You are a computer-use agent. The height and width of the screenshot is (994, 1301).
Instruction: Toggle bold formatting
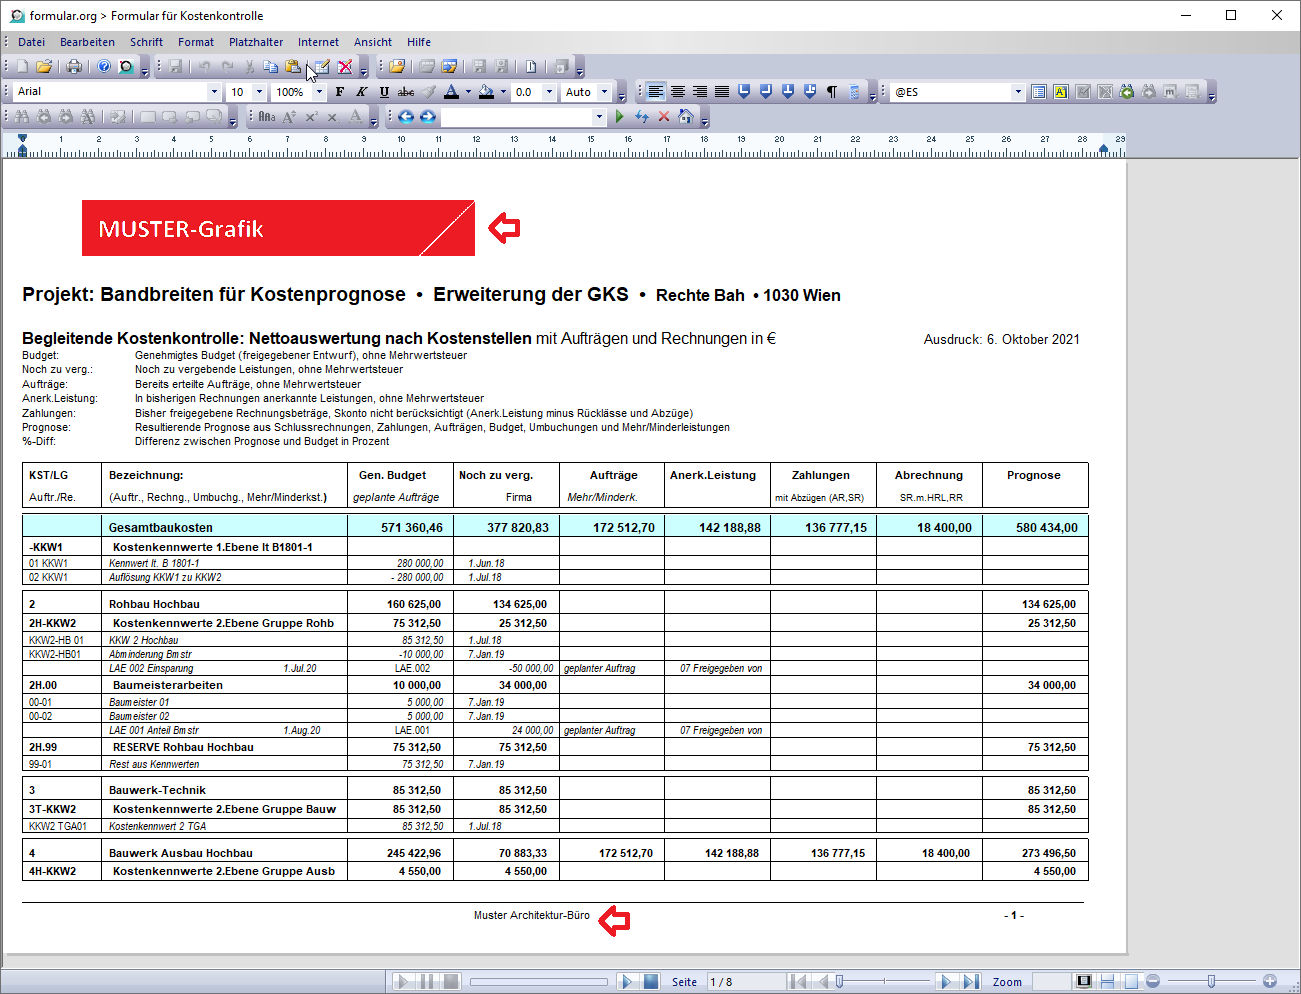[x=340, y=92]
